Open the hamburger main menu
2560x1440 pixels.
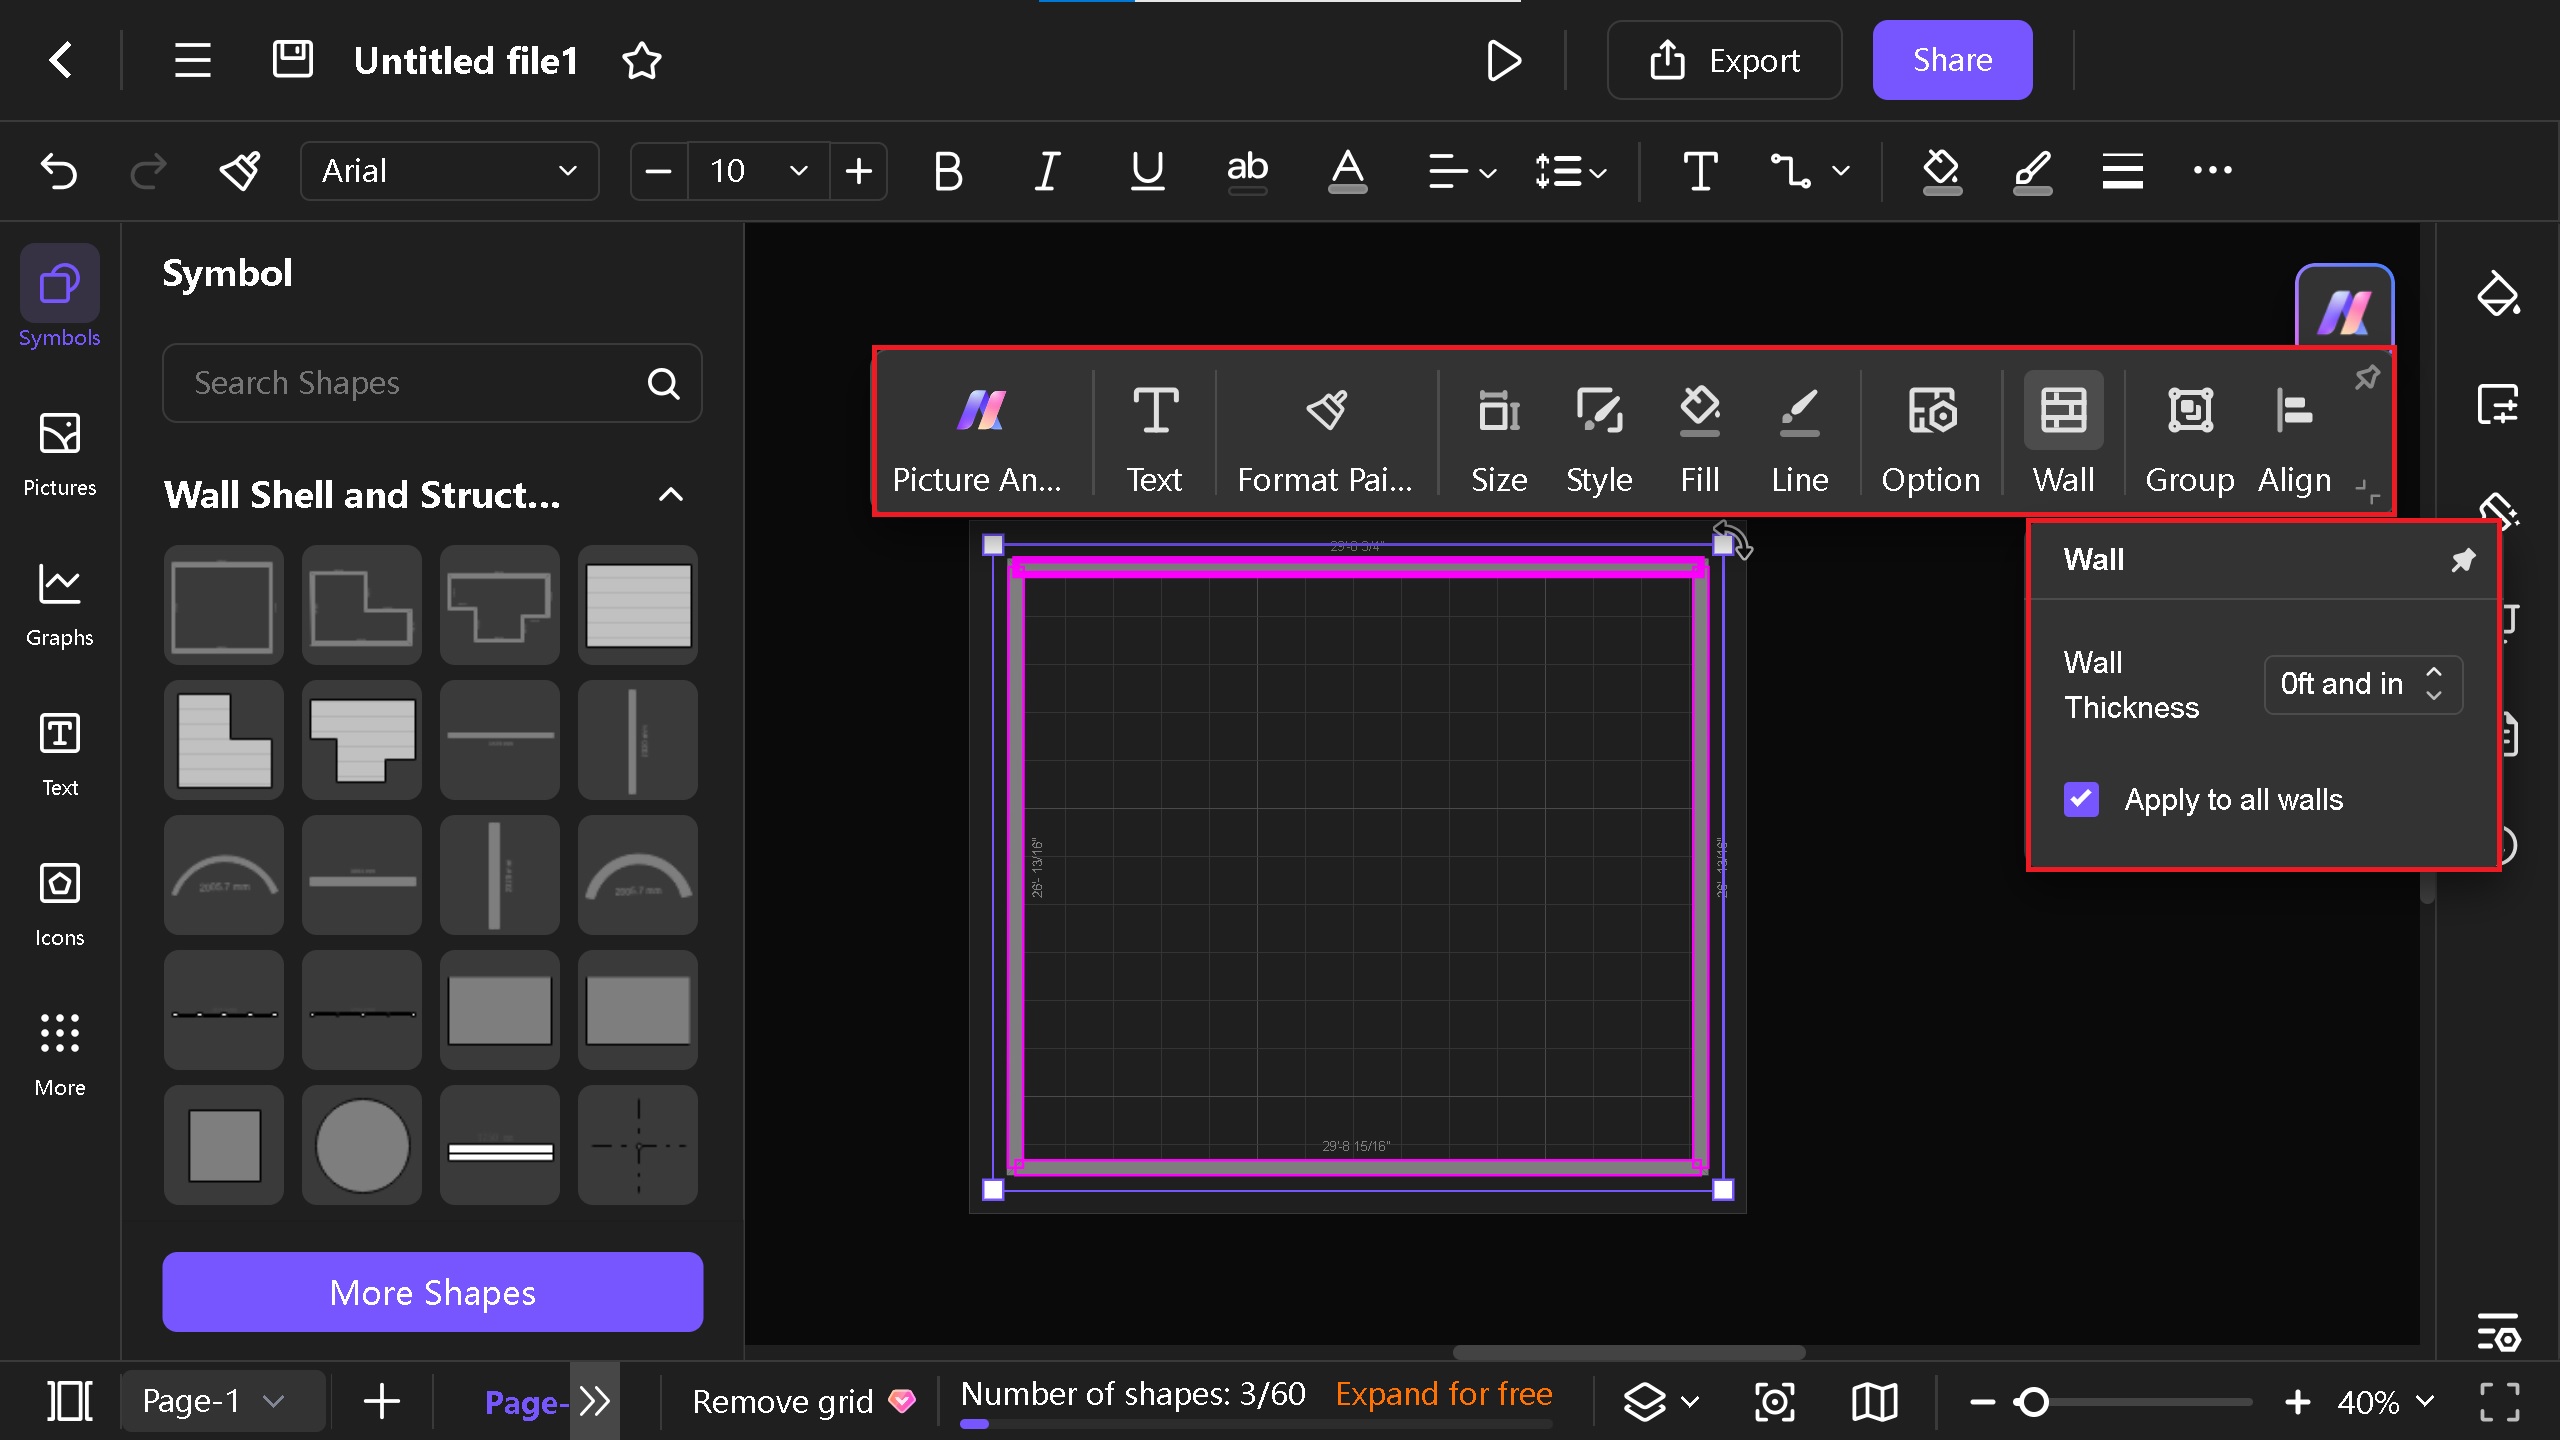[192, 60]
